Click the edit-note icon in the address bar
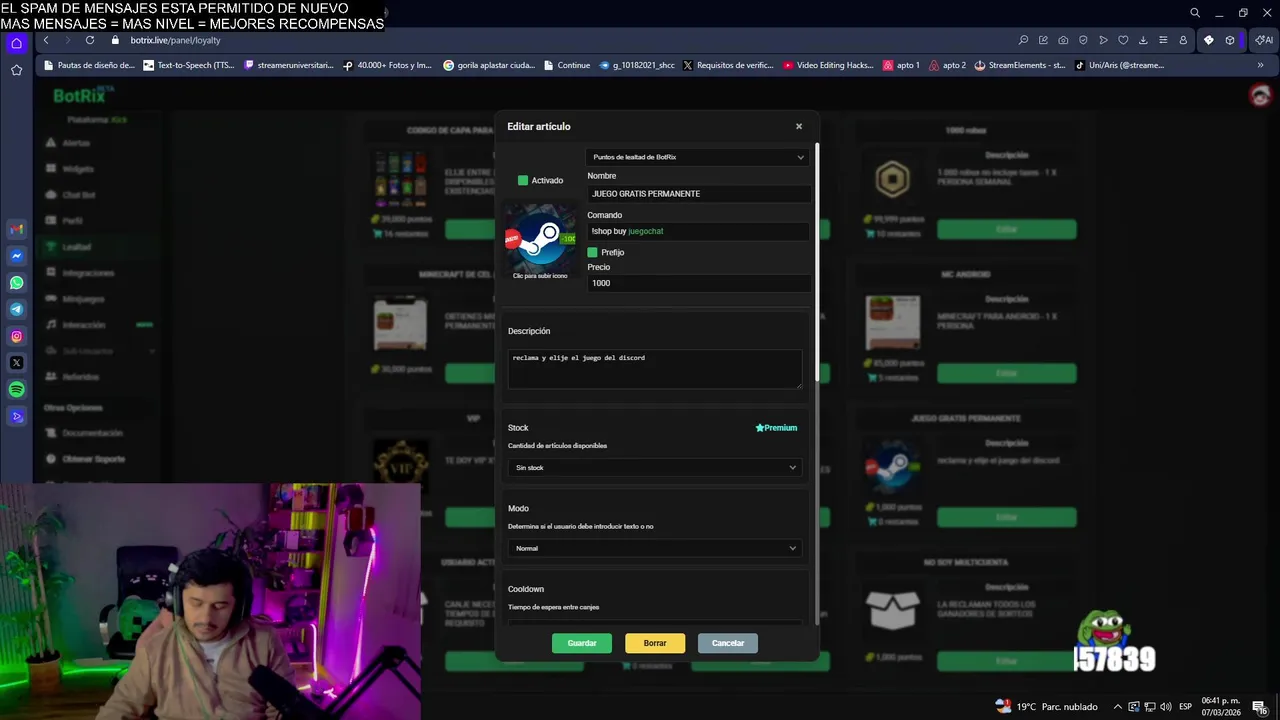The image size is (1280, 720). [1043, 40]
